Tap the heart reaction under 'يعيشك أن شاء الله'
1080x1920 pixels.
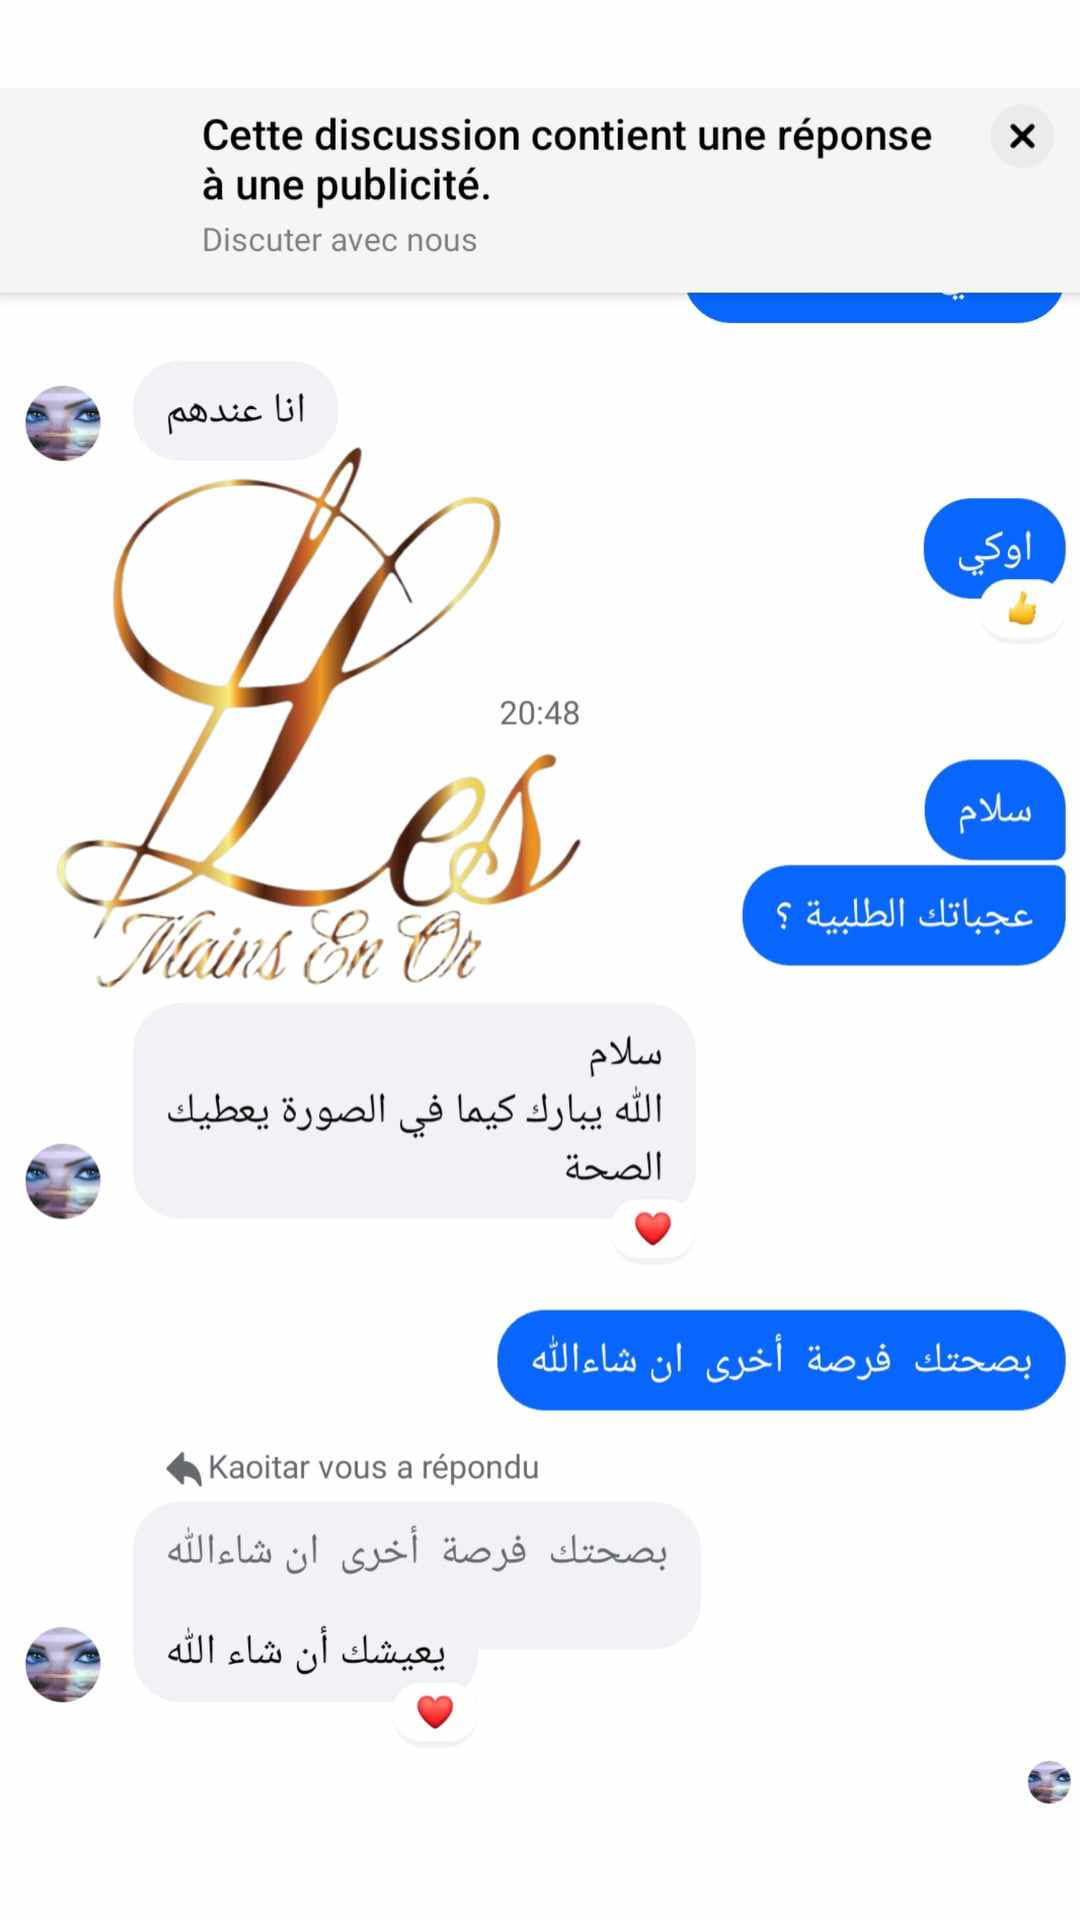pos(435,1712)
